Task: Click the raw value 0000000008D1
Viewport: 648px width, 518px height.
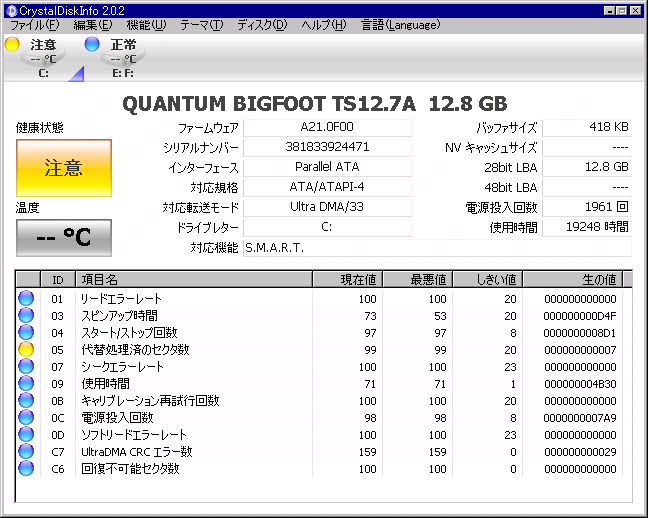Action: click(580, 333)
